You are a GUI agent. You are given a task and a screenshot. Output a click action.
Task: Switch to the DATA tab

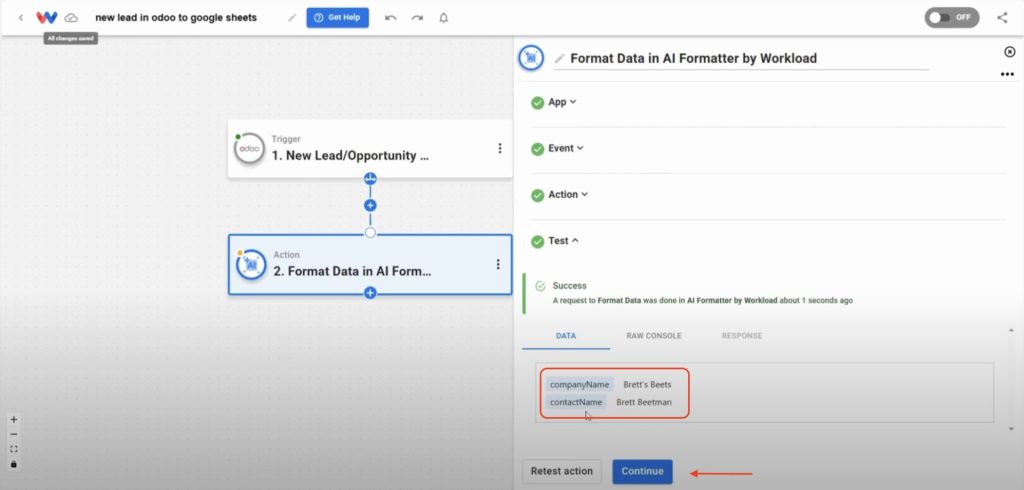[566, 336]
